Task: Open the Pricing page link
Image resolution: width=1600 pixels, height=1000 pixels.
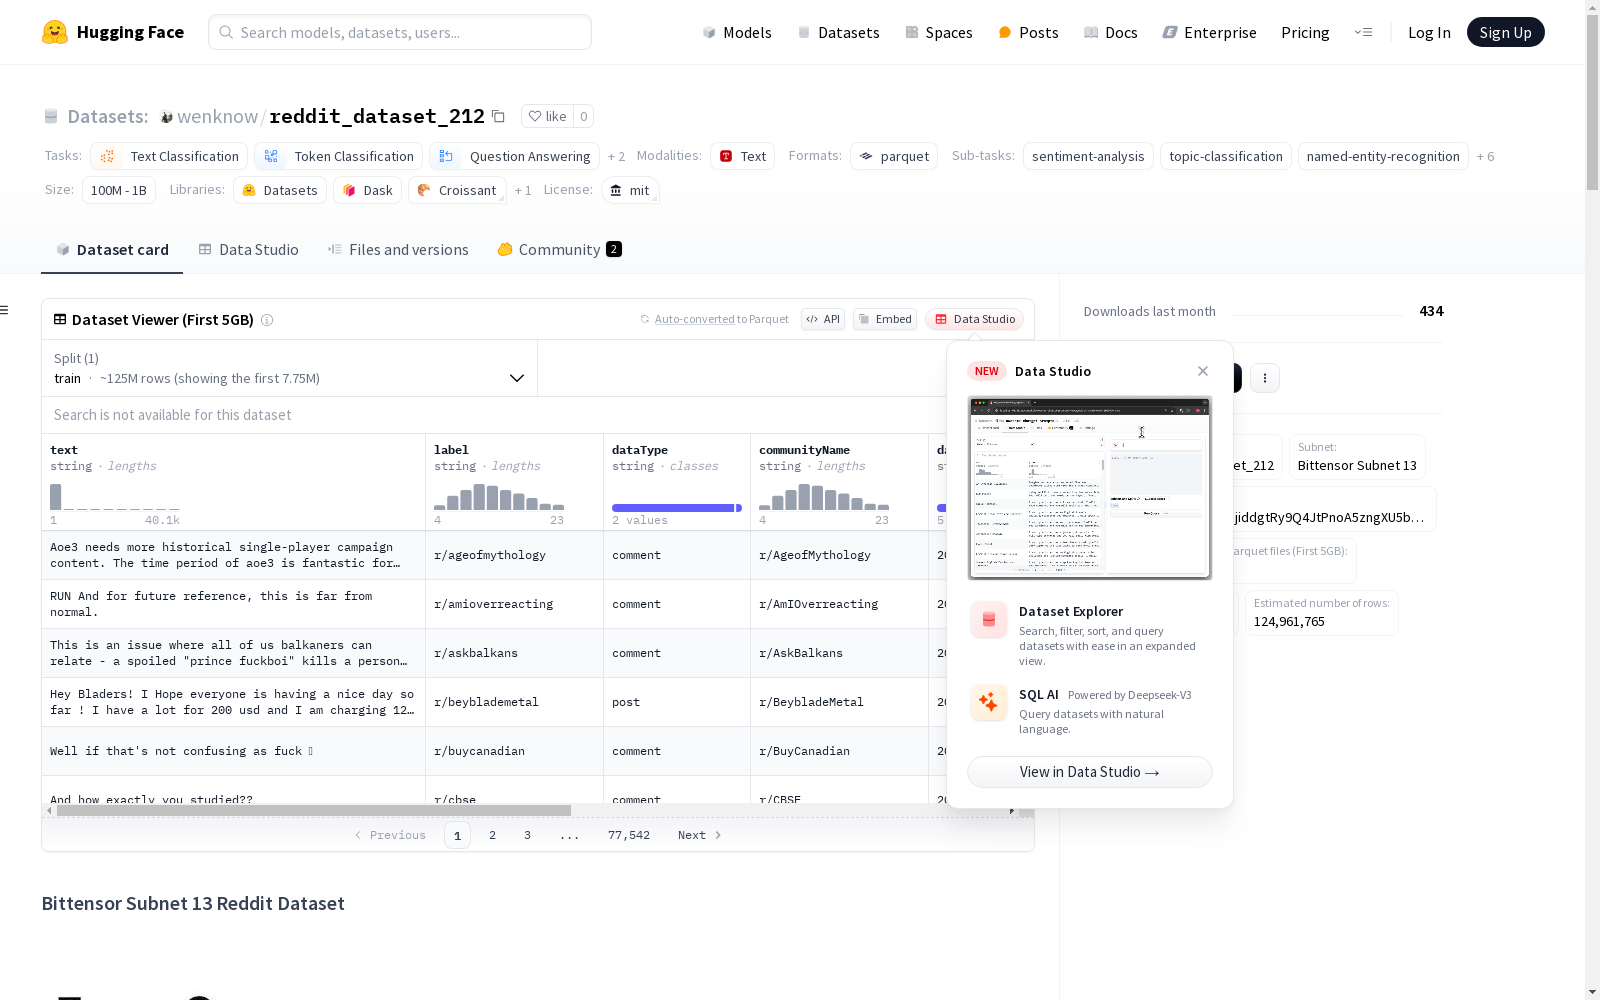Action: click(x=1305, y=32)
